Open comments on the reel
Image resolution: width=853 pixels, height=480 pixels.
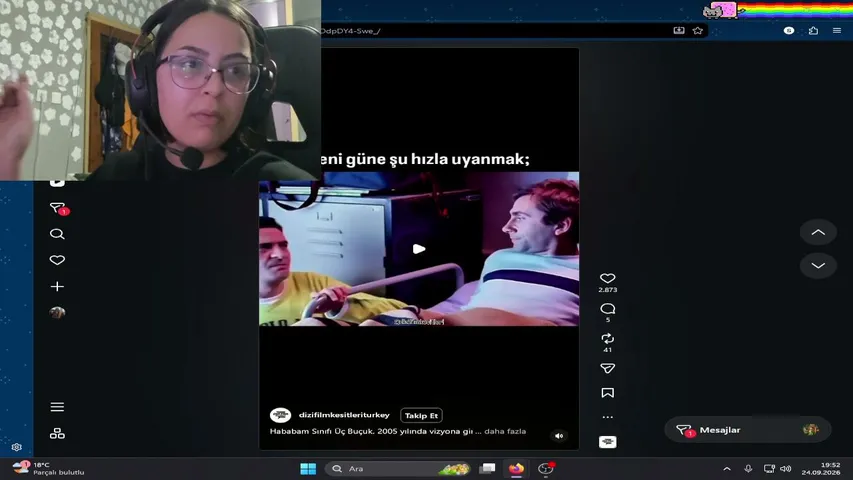(x=608, y=309)
